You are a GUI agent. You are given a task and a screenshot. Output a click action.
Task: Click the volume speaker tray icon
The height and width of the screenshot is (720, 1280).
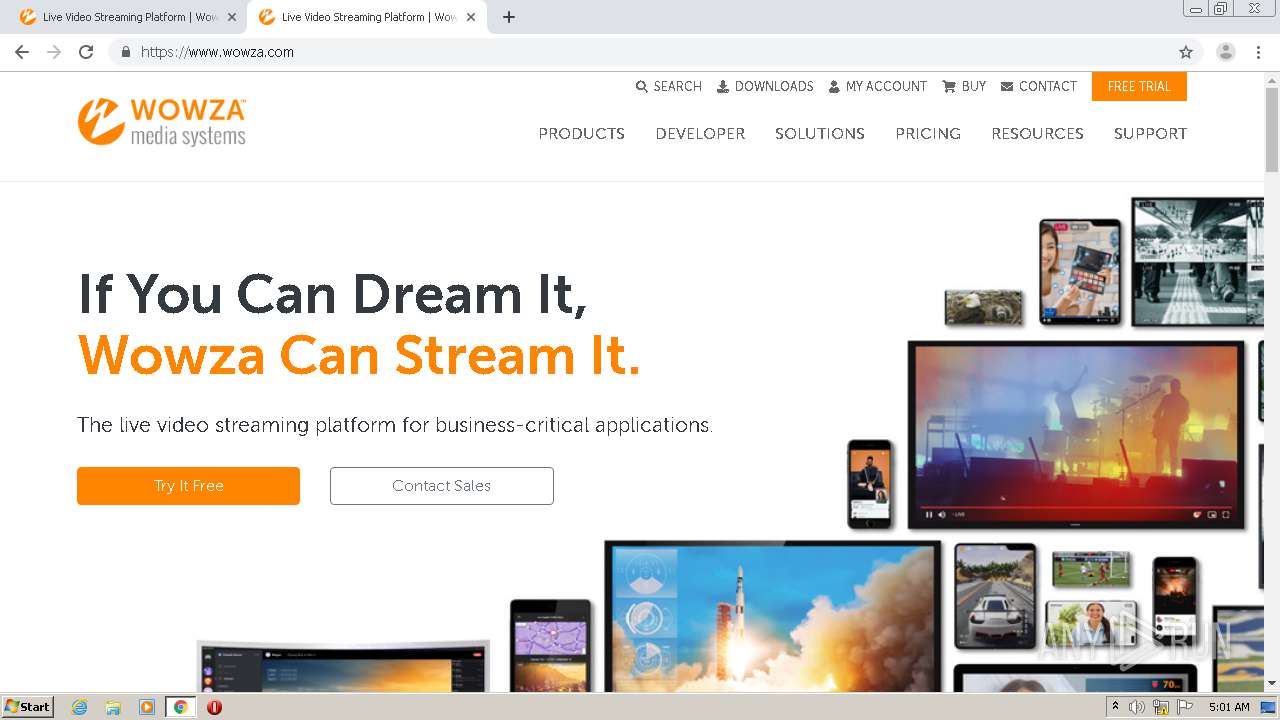pos(1137,707)
